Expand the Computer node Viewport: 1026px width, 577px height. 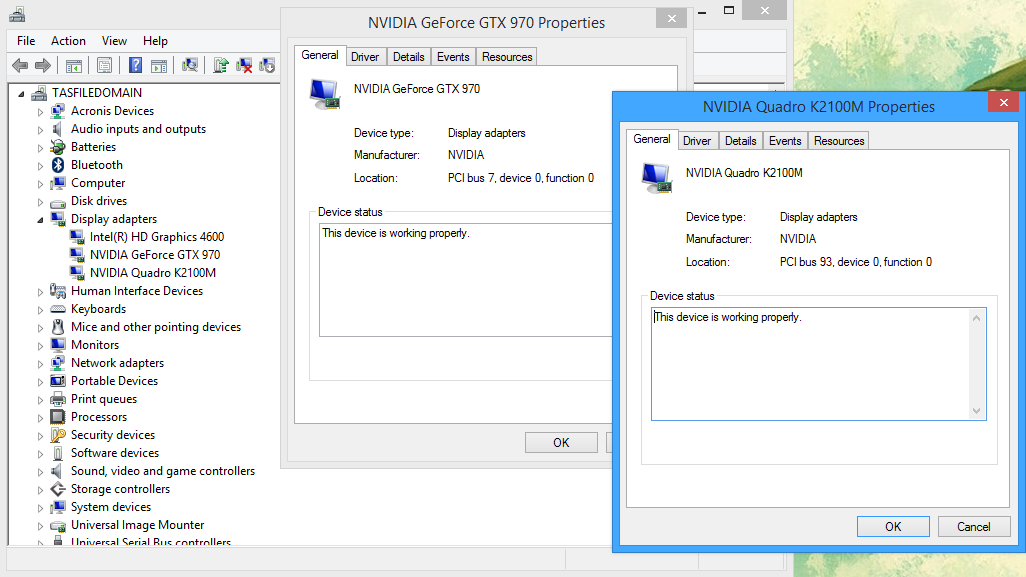click(40, 184)
